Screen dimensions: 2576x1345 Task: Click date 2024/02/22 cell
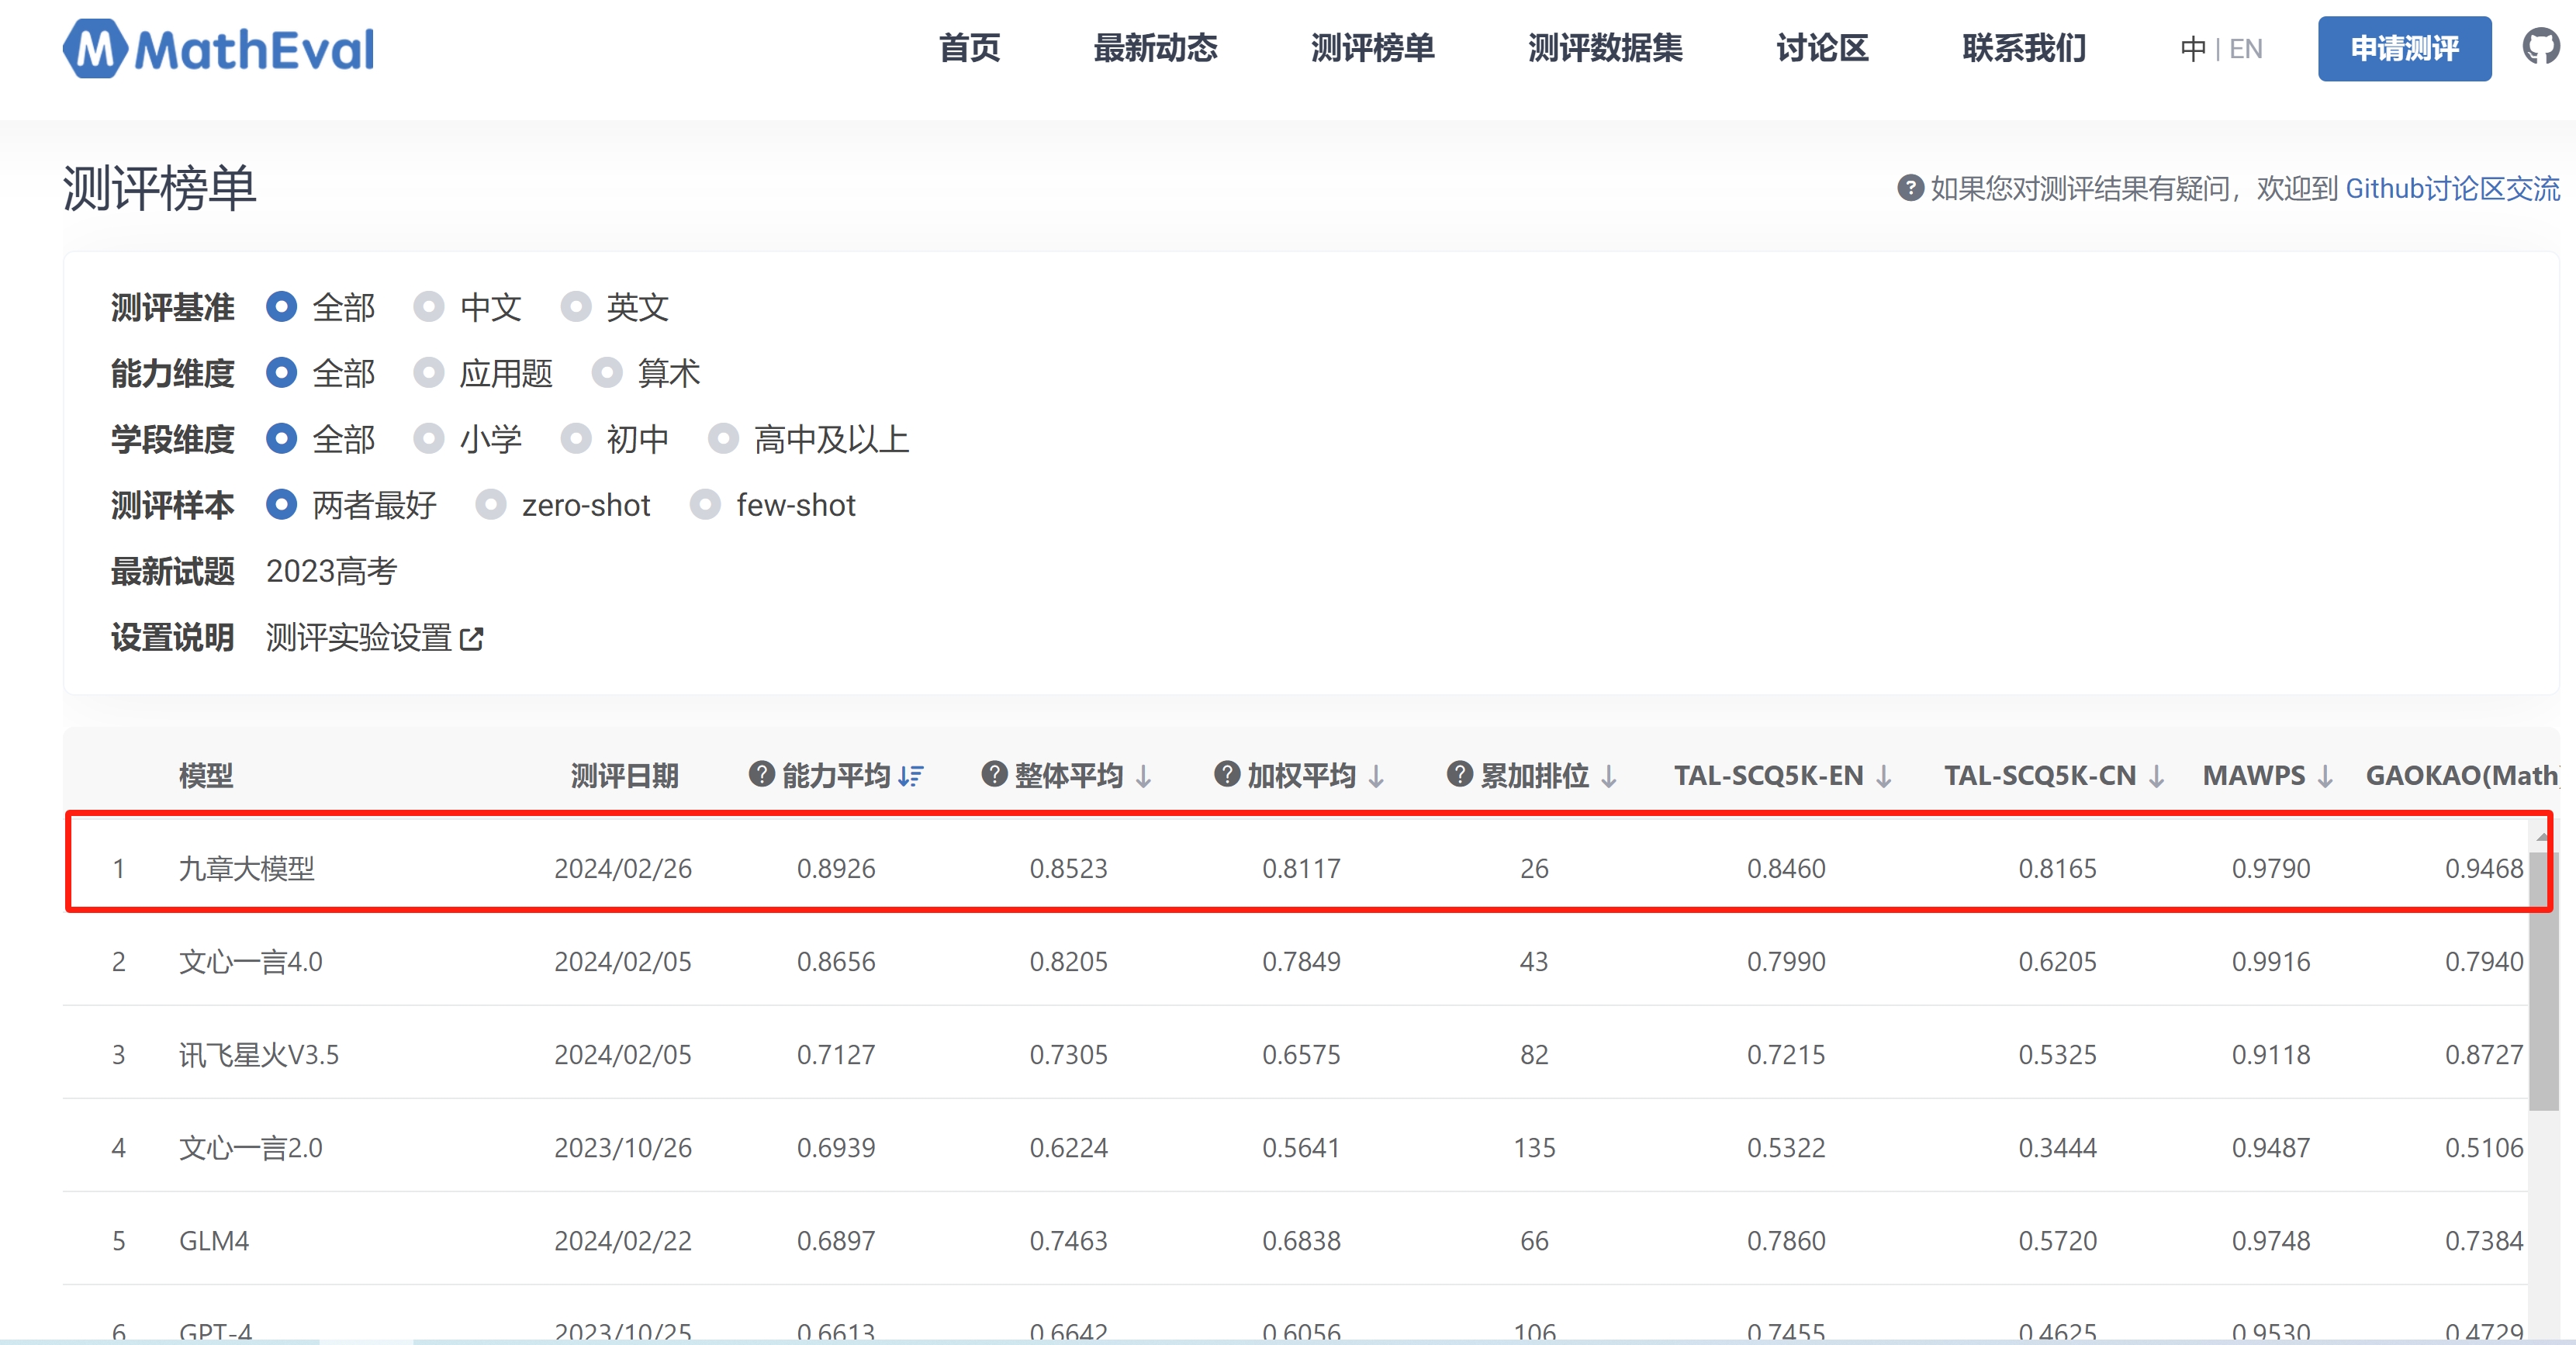pyautogui.click(x=623, y=1241)
